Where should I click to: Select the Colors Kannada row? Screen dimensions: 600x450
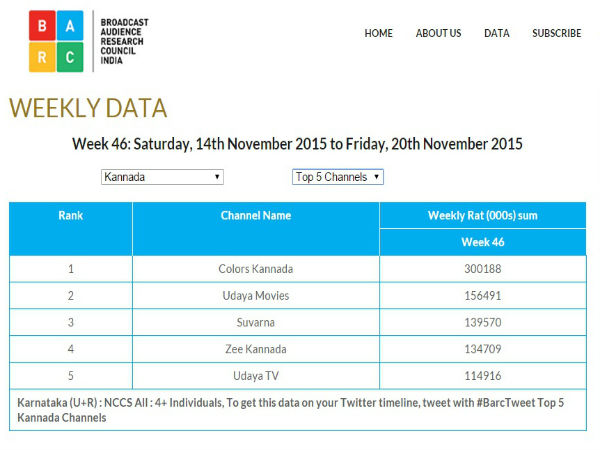pos(255,268)
